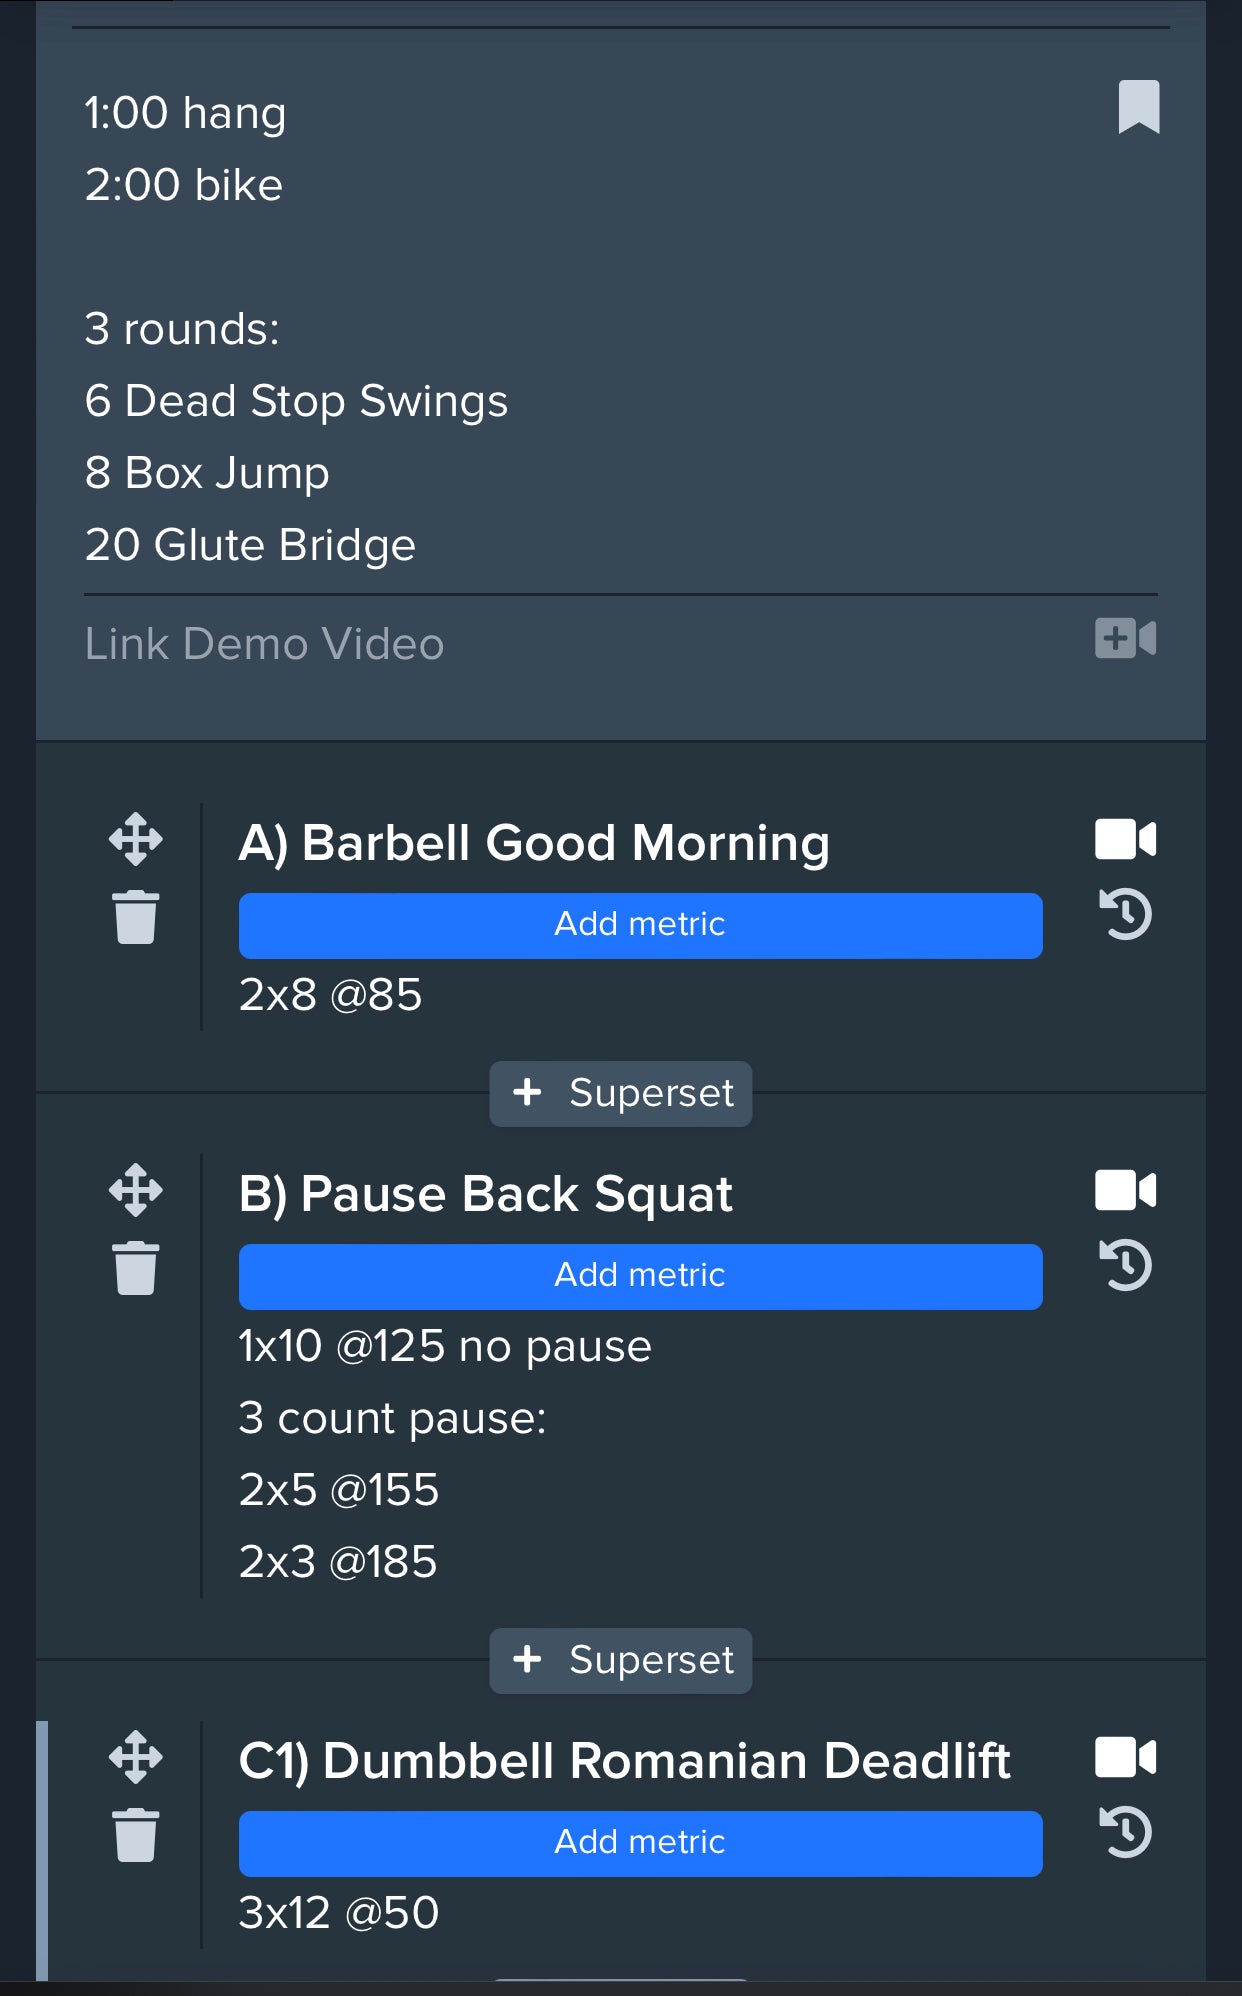The height and width of the screenshot is (1996, 1242).
Task: Delete the Barbell Good Morning exercise
Action: [136, 917]
